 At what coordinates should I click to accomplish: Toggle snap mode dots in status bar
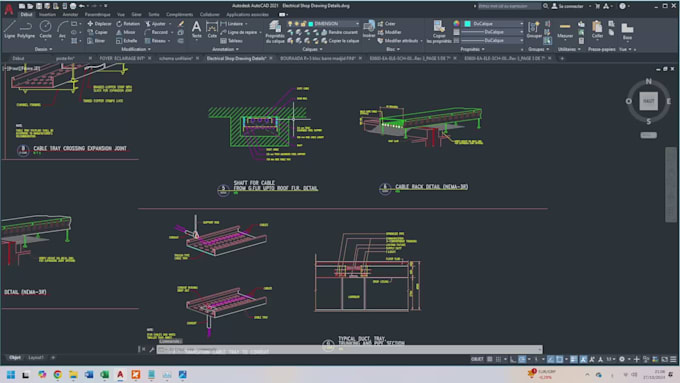498,359
